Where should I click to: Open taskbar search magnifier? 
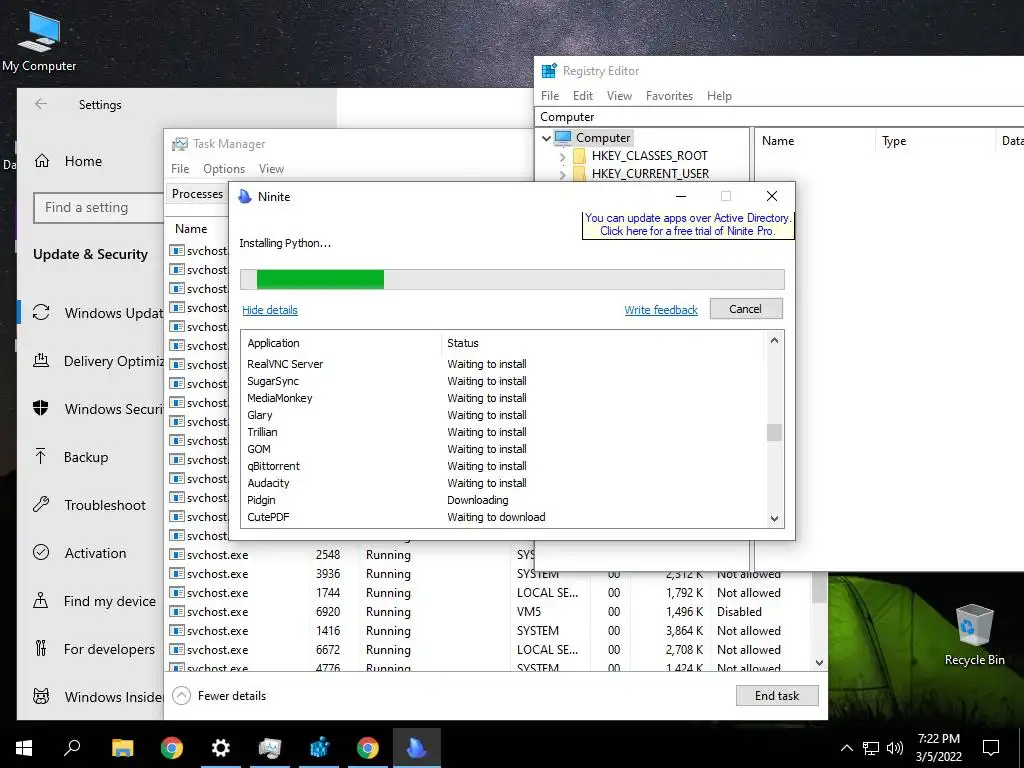tap(72, 748)
